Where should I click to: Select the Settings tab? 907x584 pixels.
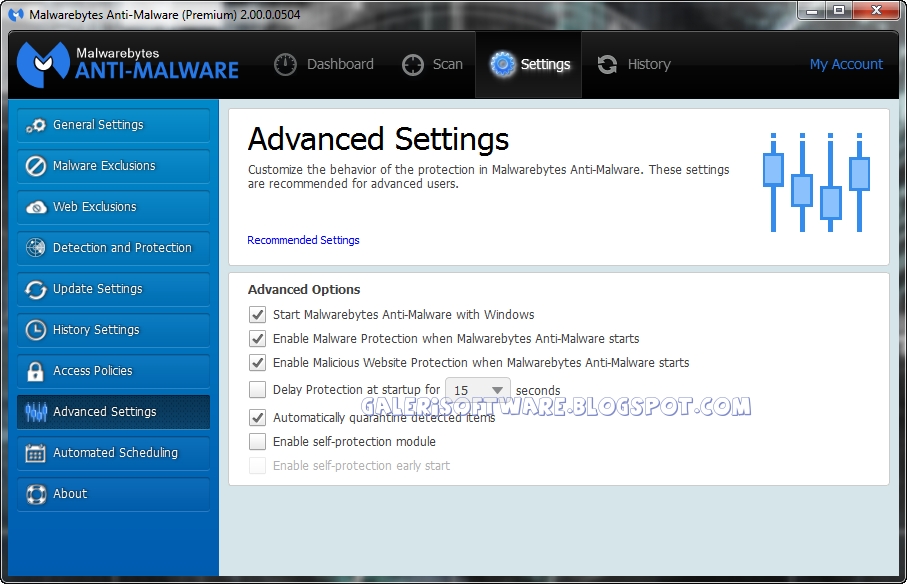[x=529, y=64]
